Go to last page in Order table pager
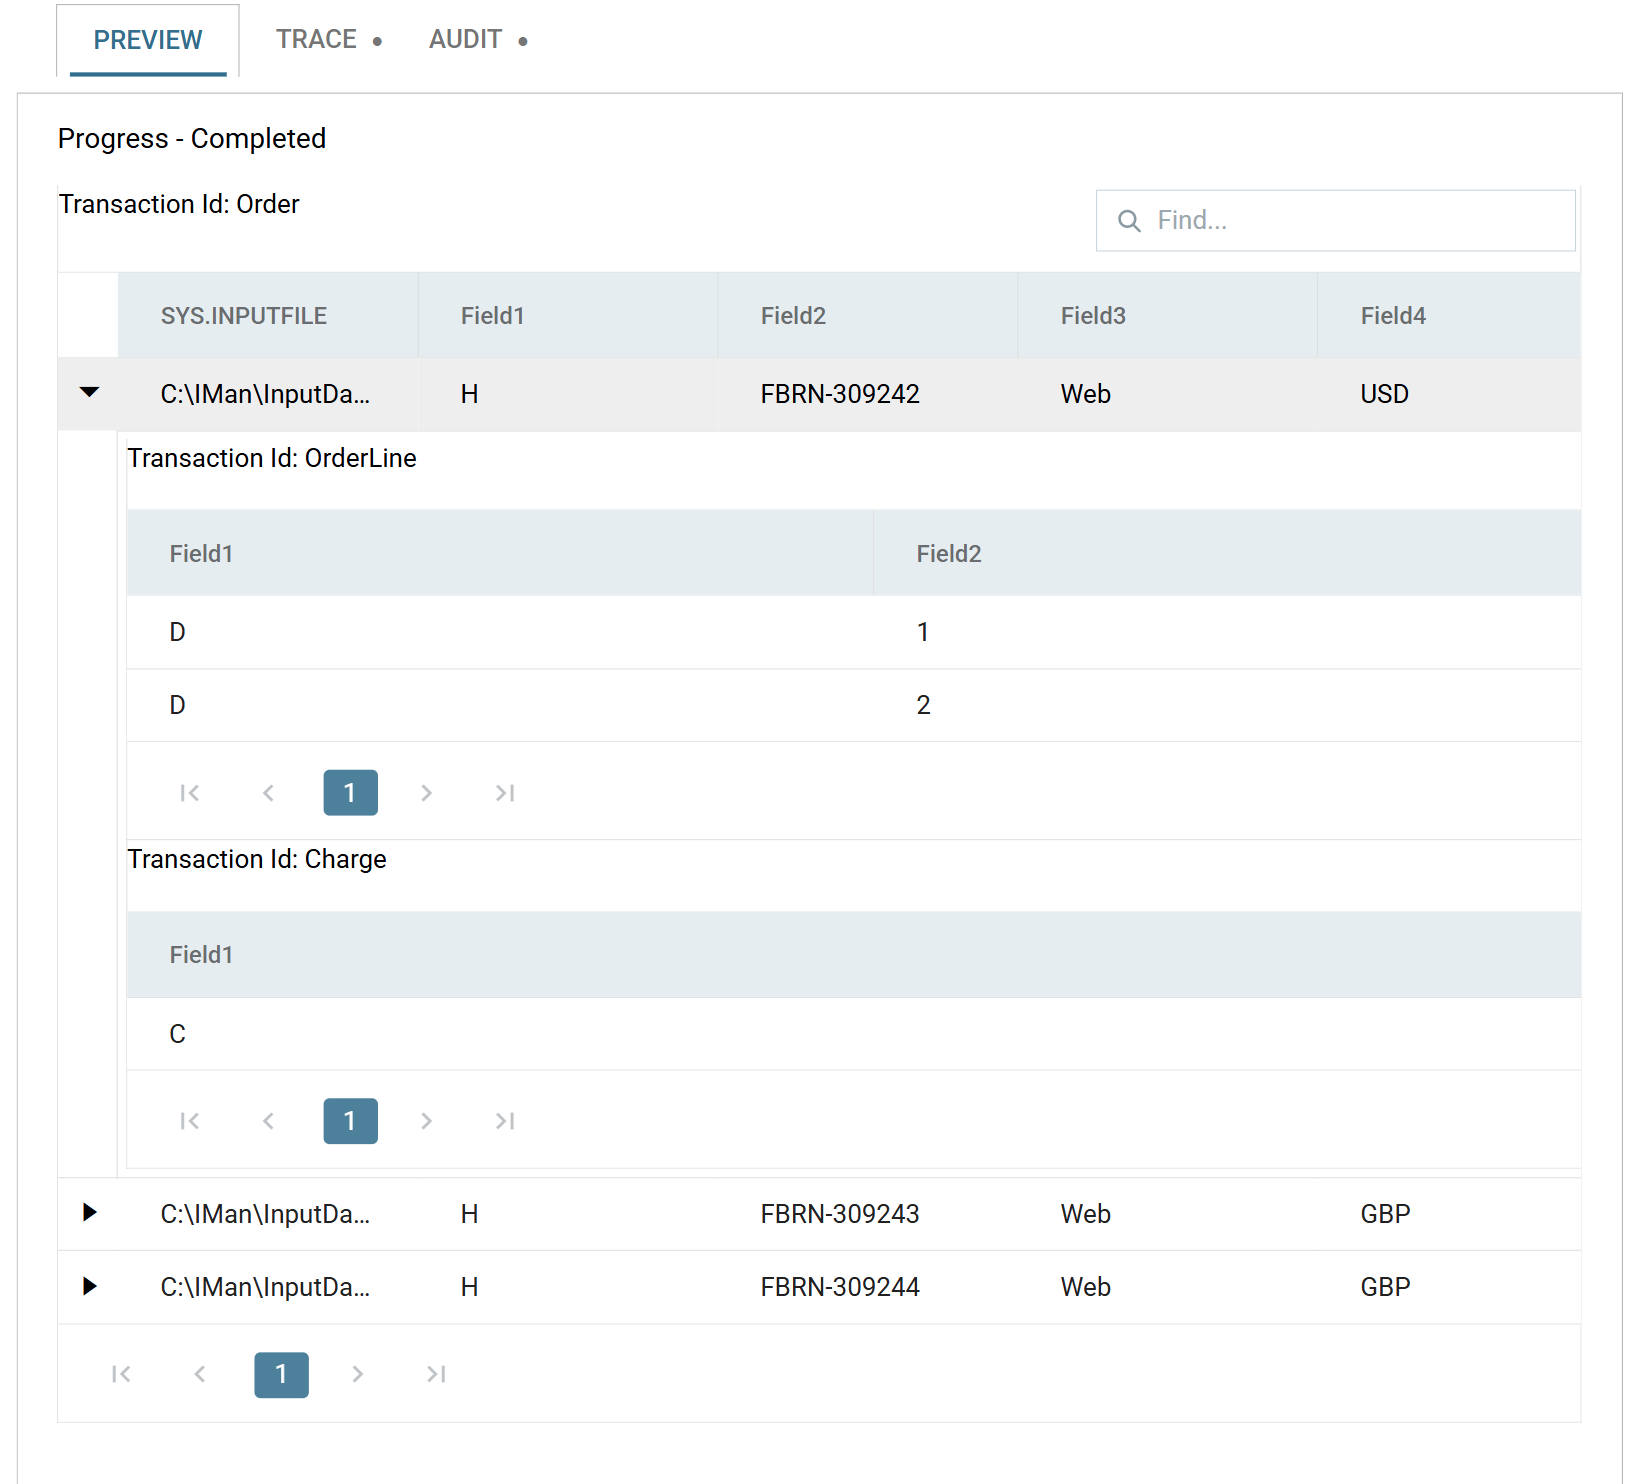Screen dimensions: 1638x1484 pos(436,1374)
